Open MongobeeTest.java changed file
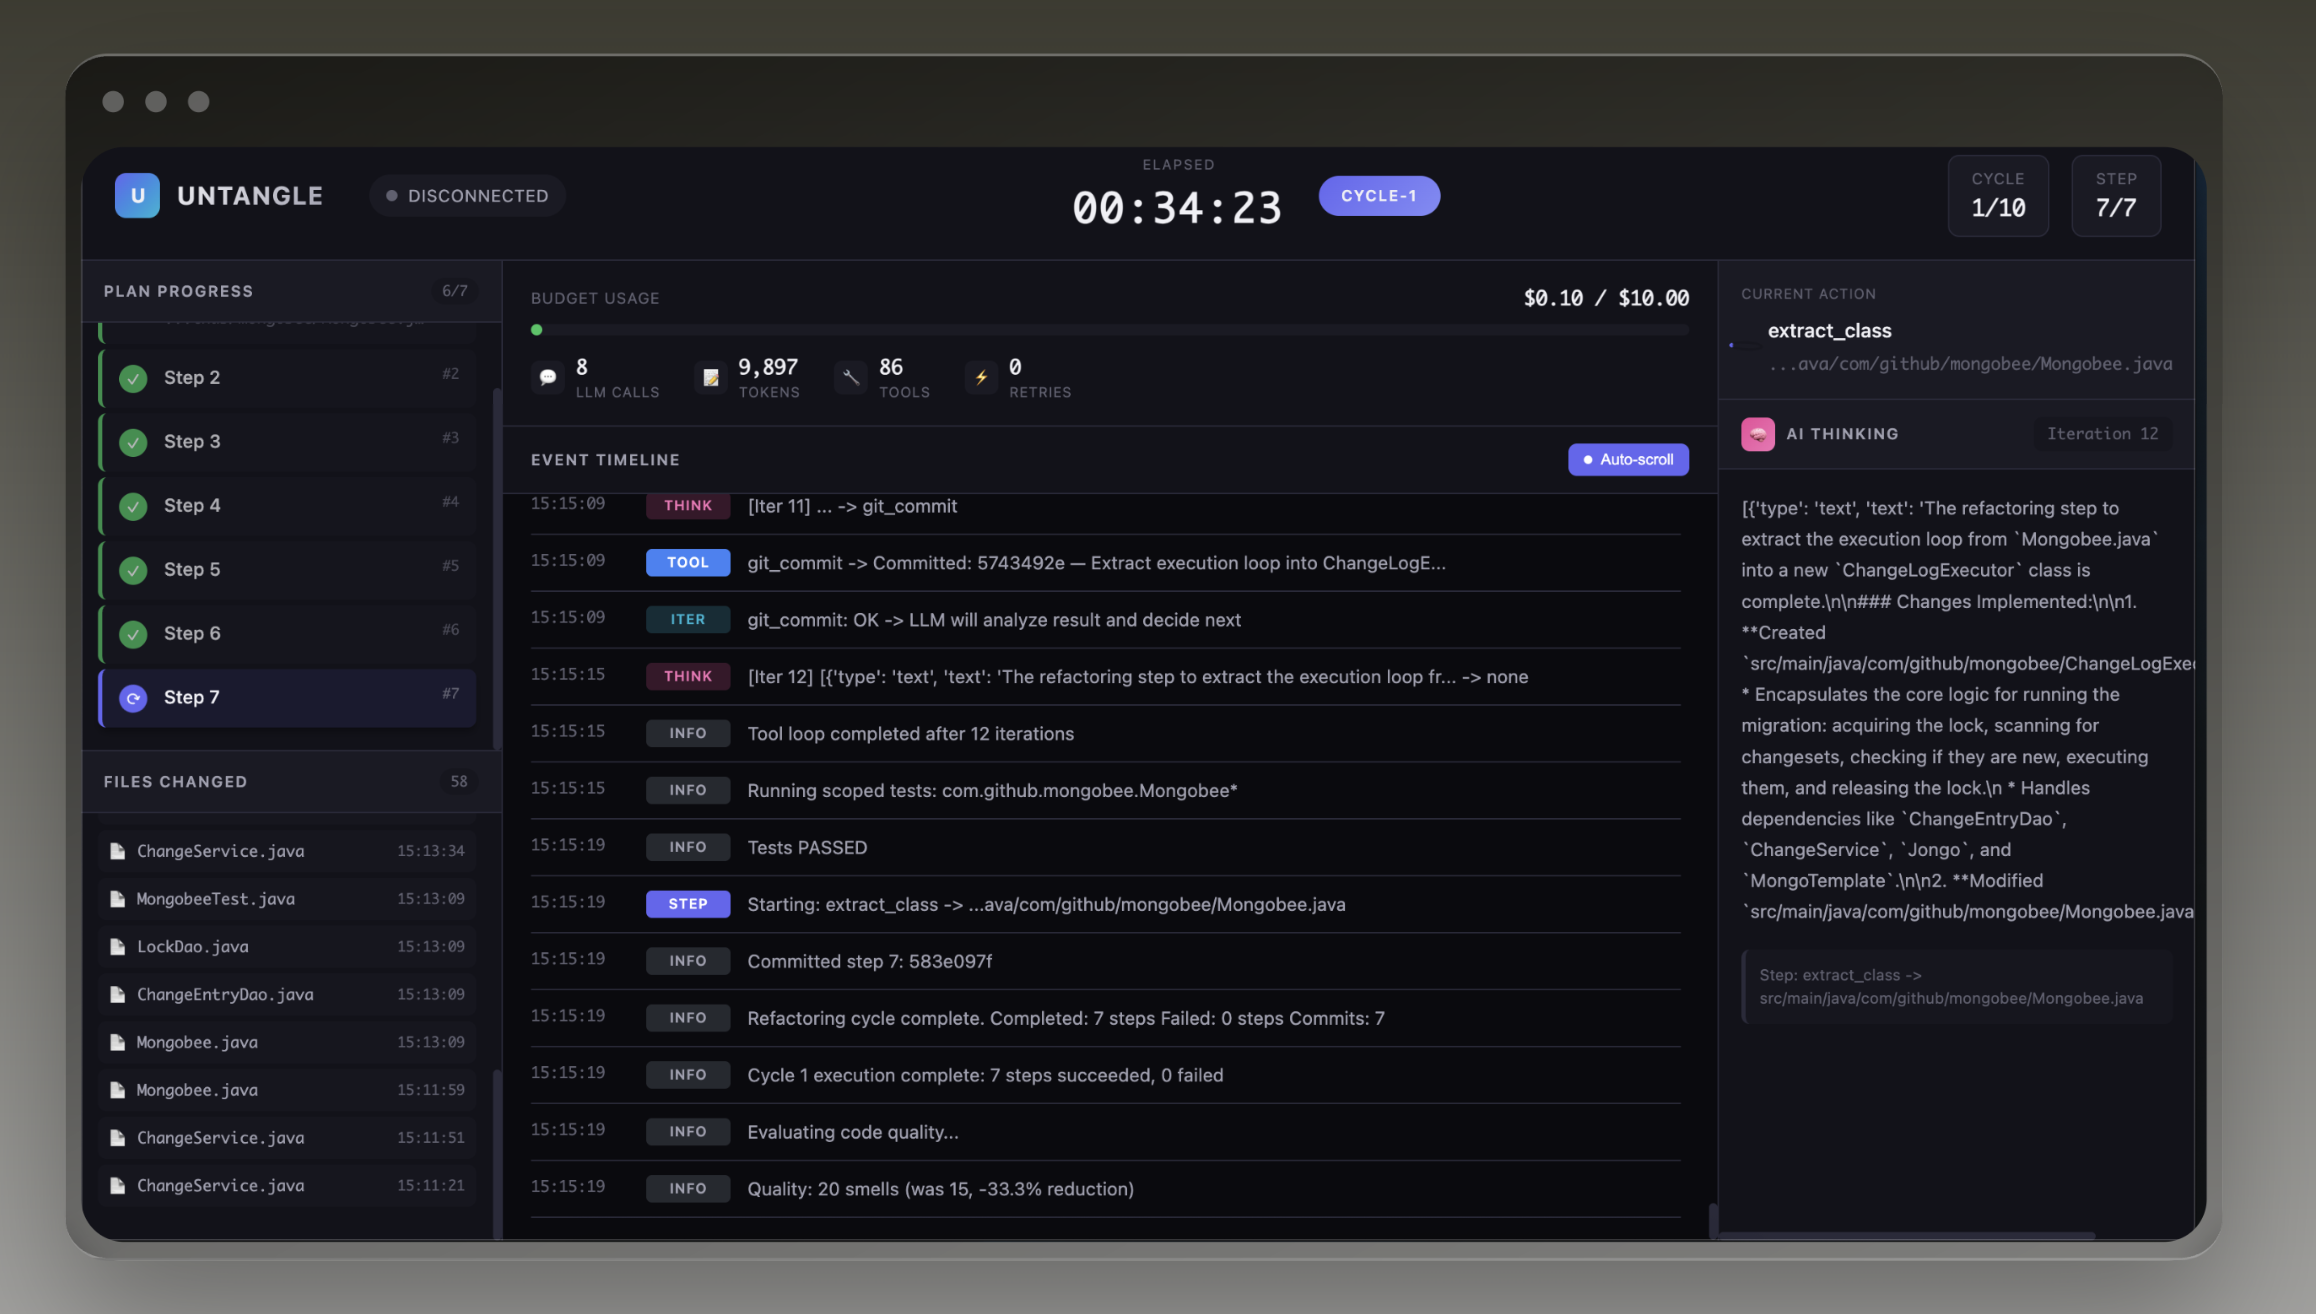The width and height of the screenshot is (2316, 1314). pos(216,899)
